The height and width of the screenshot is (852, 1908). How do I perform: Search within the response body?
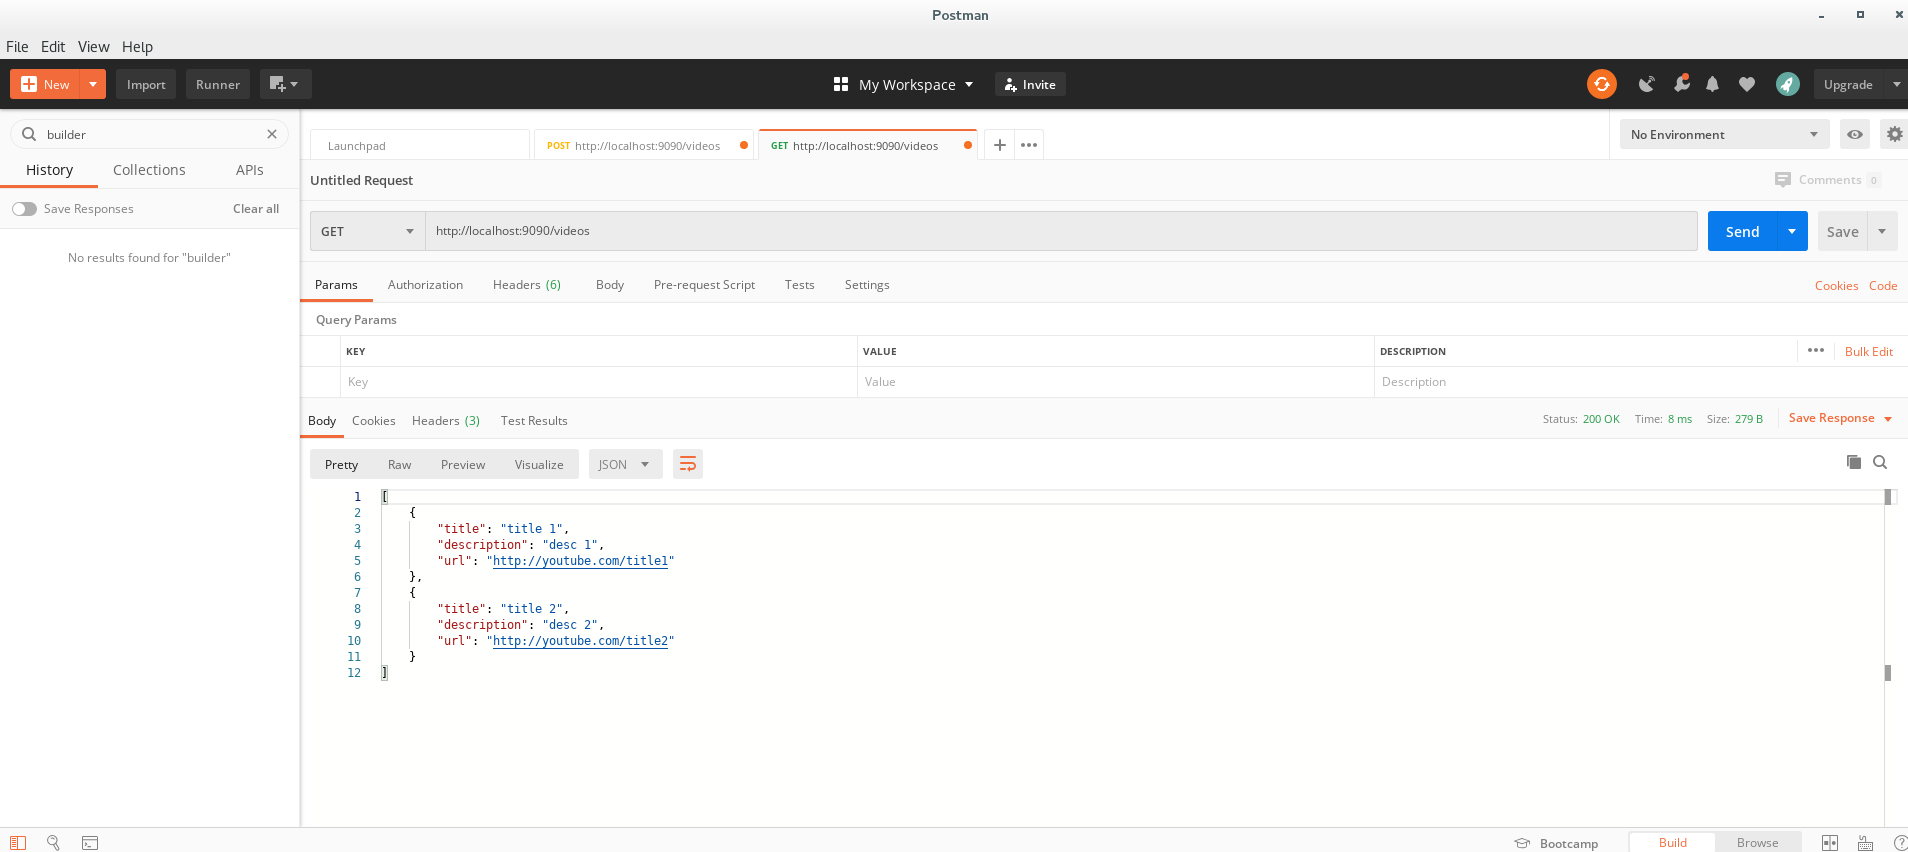tap(1880, 462)
